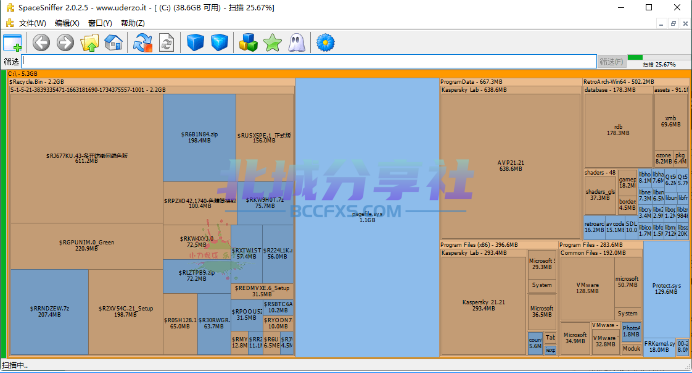Open the 窗口(Y) menu
This screenshot has height=373, width=692.
(100, 23)
